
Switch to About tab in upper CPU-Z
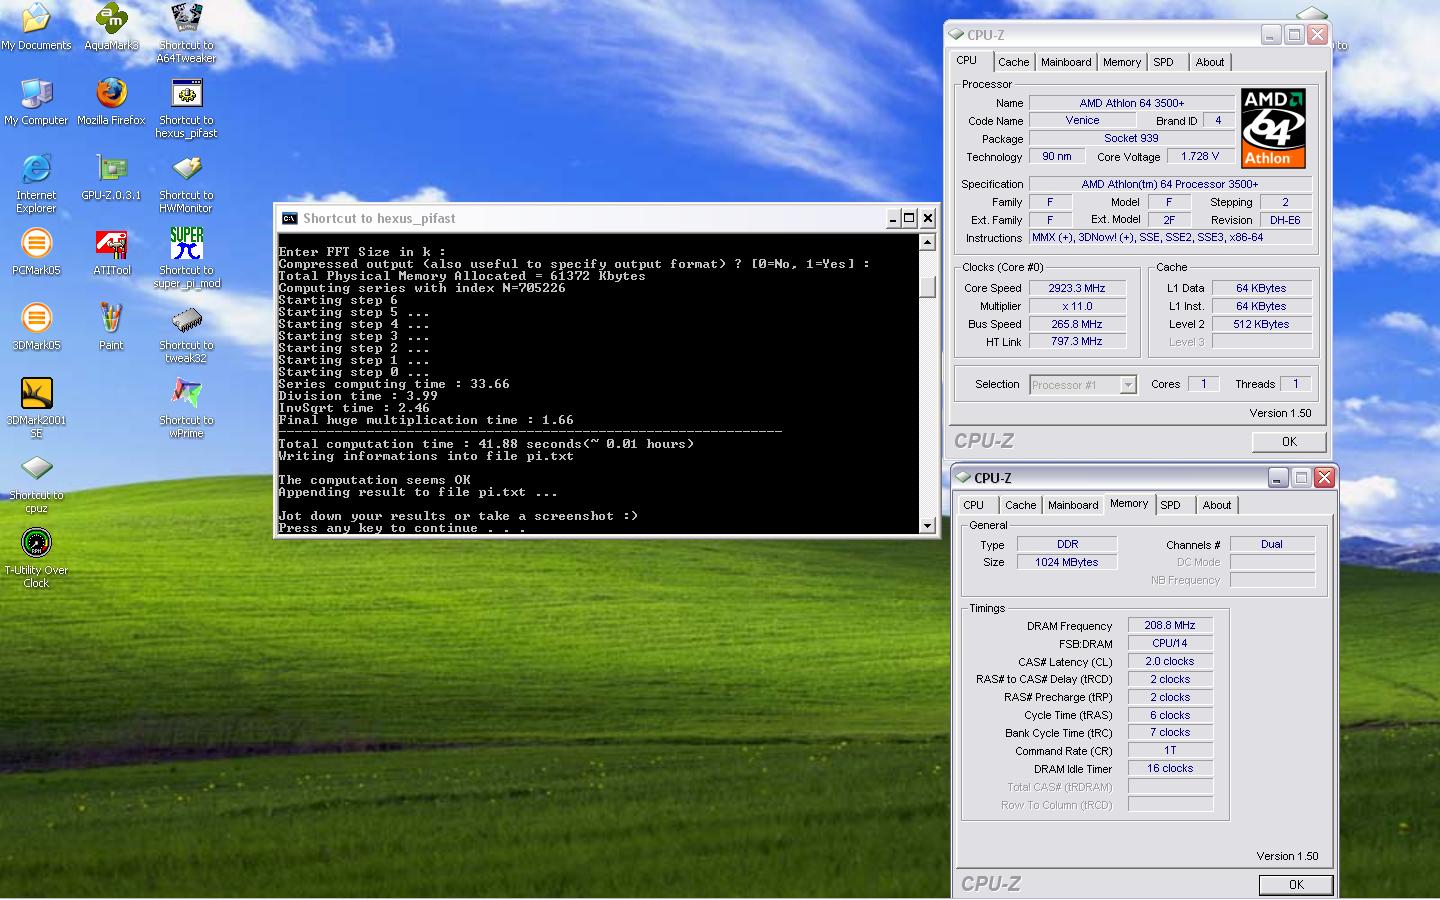1210,62
